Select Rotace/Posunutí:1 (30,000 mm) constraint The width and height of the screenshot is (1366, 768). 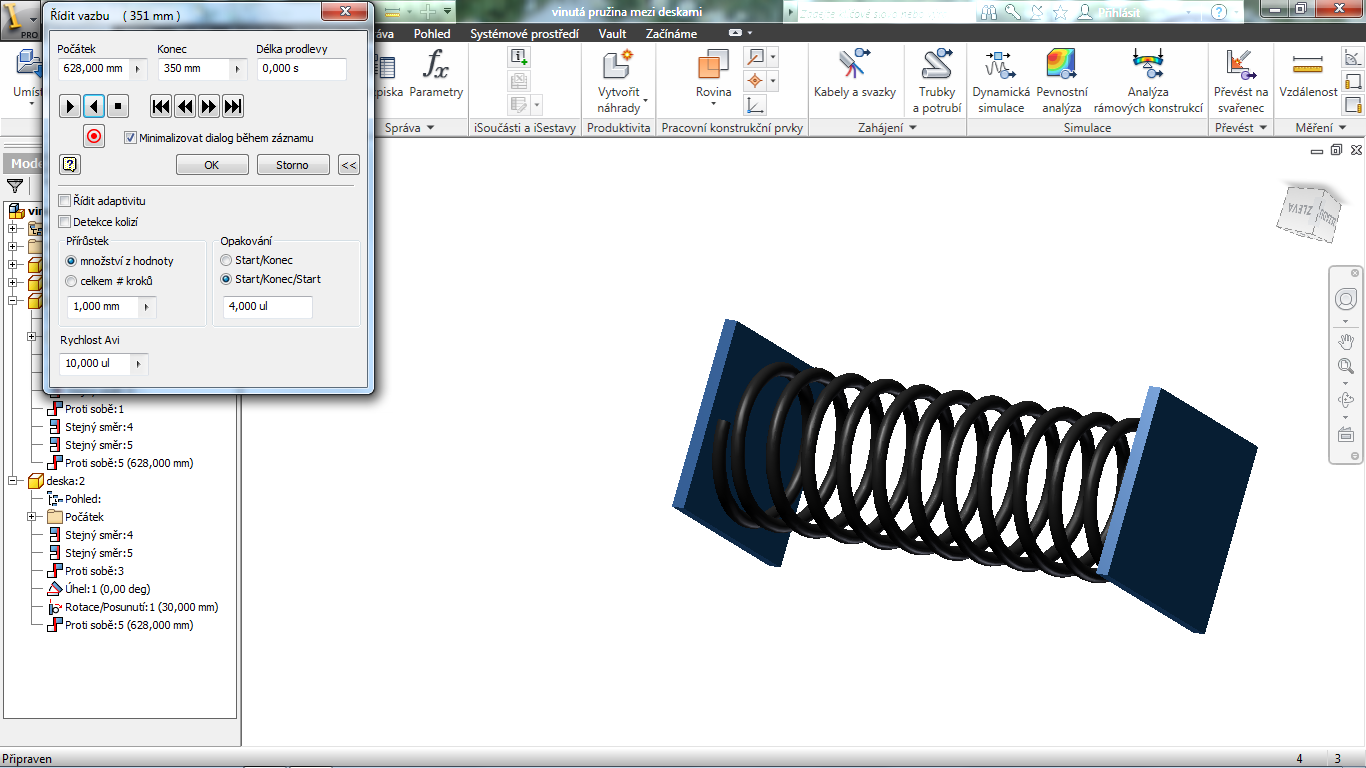pyautogui.click(x=134, y=607)
